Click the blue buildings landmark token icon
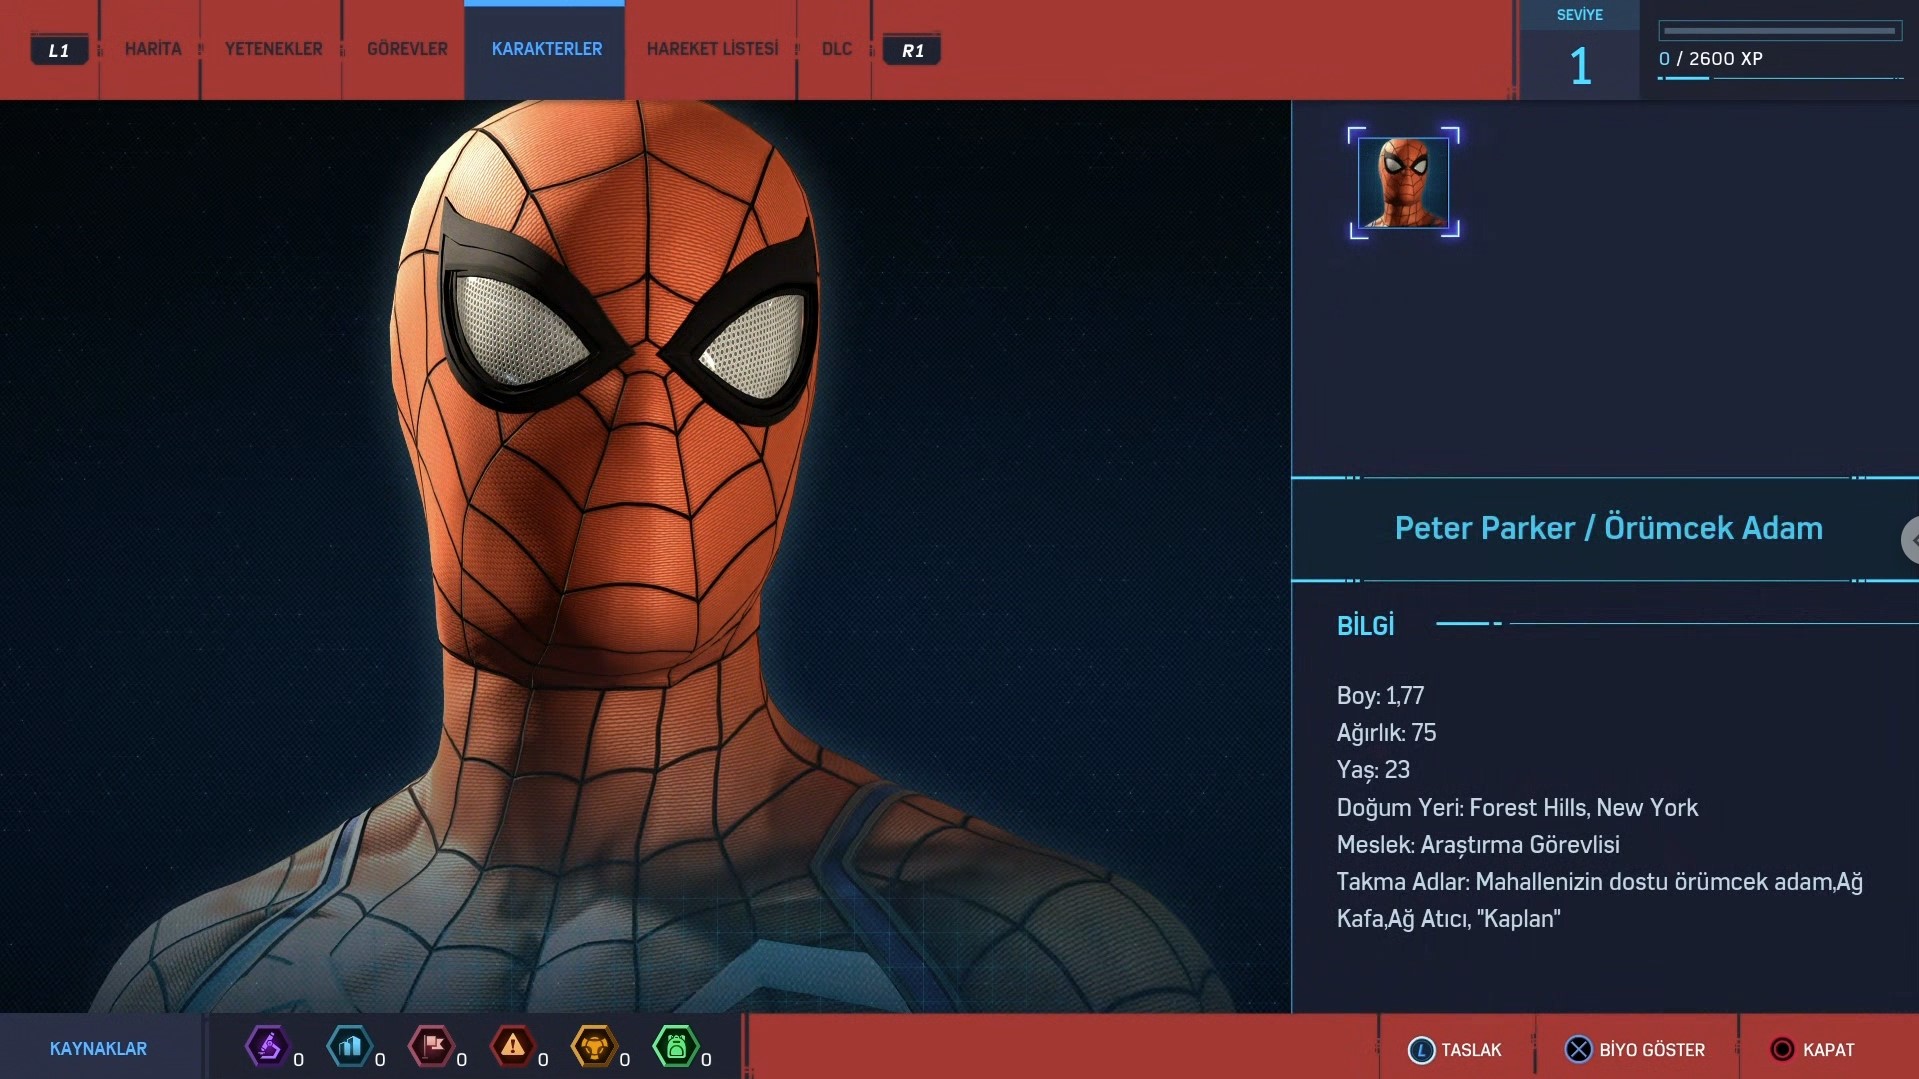 (x=349, y=1047)
